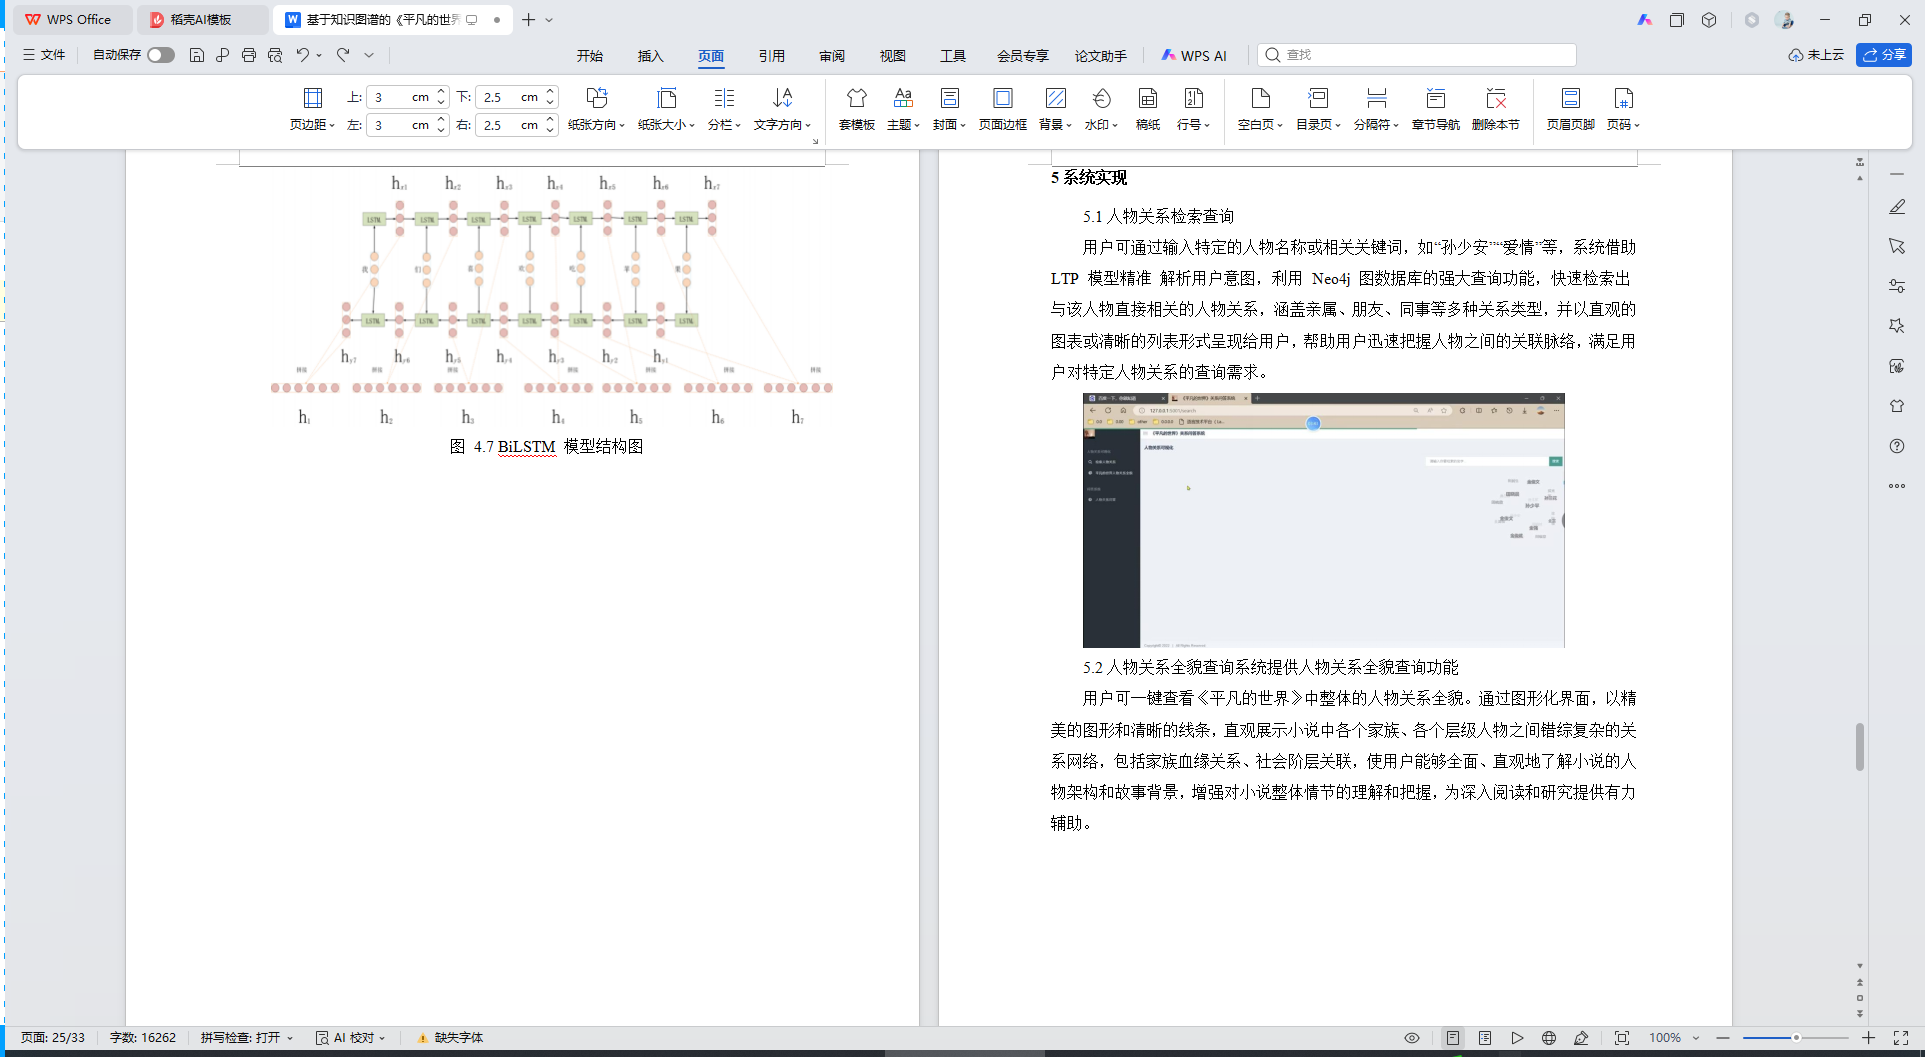Toggle the eye protection mode icon in status bar
1925x1057 pixels.
point(1412,1038)
